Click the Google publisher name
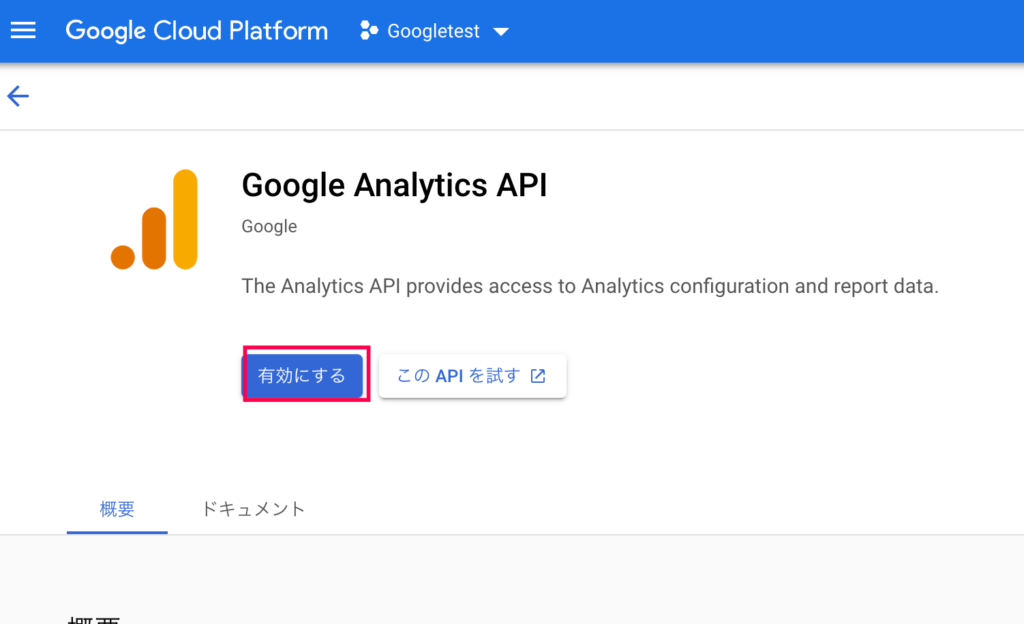The width and height of the screenshot is (1024, 624). pyautogui.click(x=269, y=226)
